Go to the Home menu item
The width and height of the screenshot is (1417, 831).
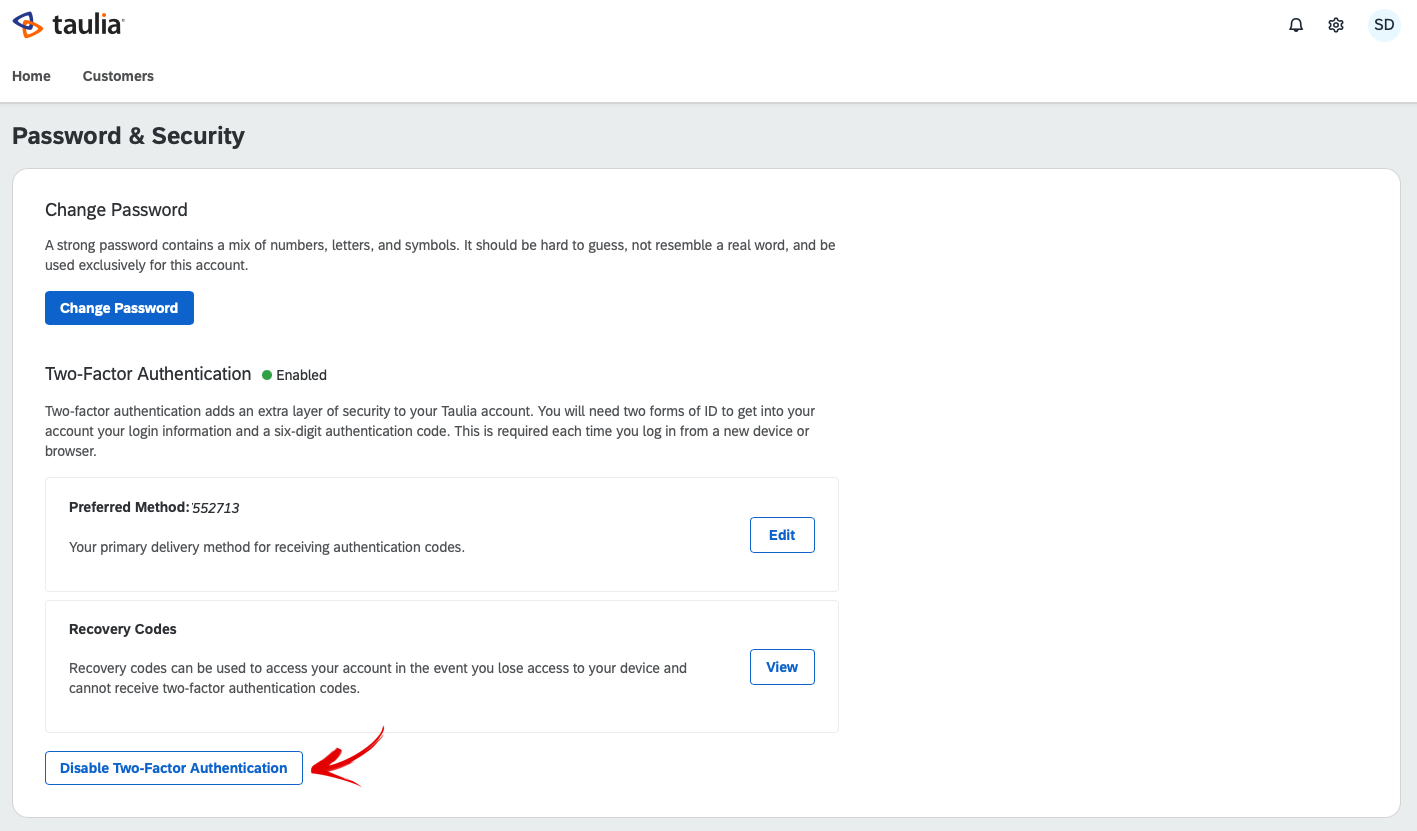[31, 76]
